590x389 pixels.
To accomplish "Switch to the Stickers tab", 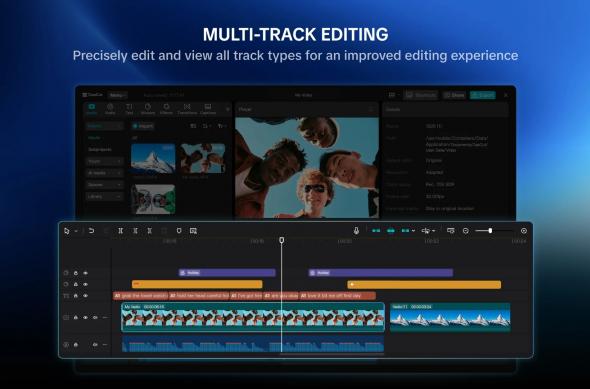I will pyautogui.click(x=148, y=109).
